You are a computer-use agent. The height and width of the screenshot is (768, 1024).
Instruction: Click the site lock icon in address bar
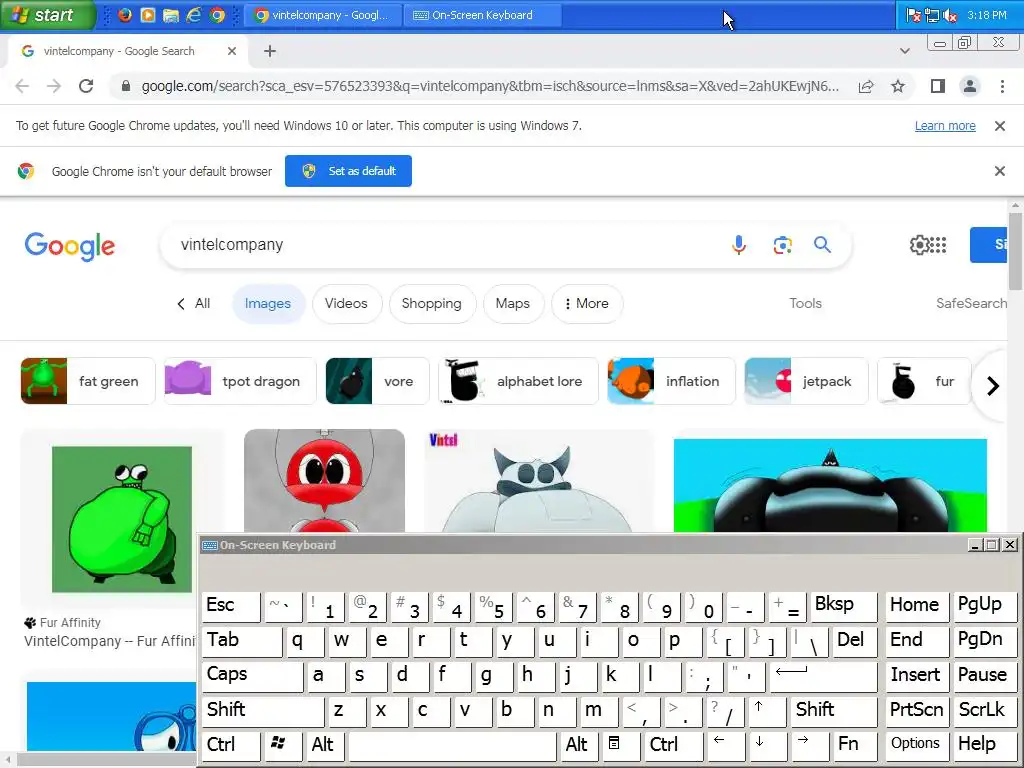126,86
